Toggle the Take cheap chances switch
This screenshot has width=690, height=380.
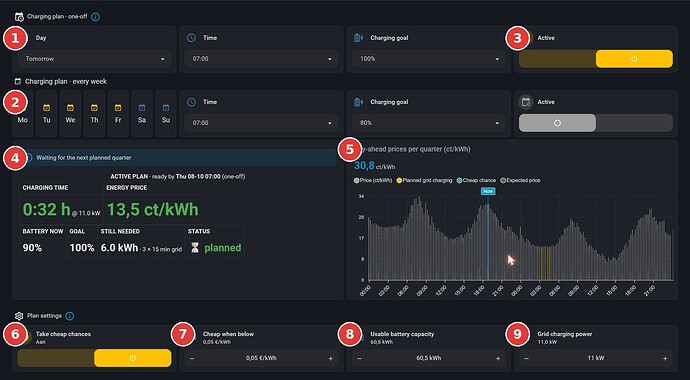tap(94, 358)
